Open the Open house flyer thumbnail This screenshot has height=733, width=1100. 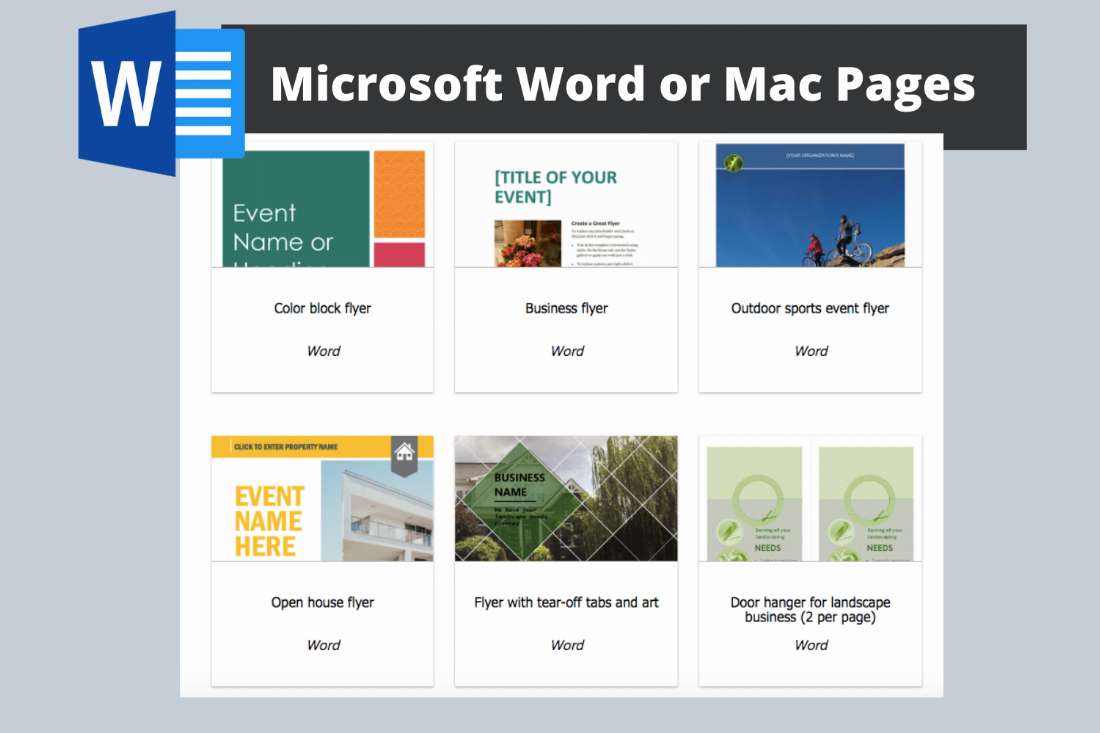[x=322, y=498]
